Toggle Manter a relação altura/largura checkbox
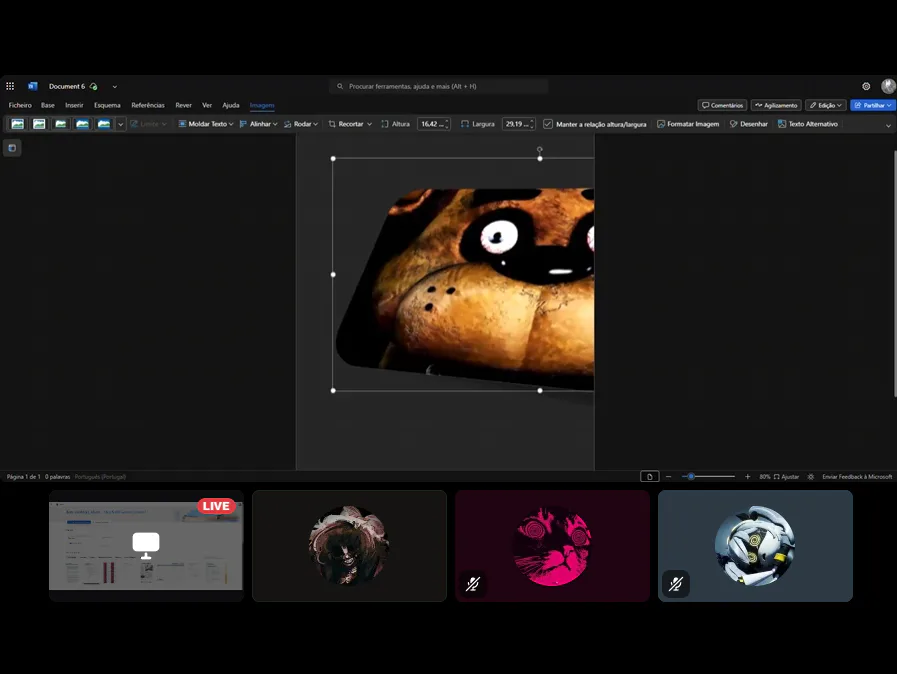Screen dimensions: 897x674 click(x=547, y=124)
